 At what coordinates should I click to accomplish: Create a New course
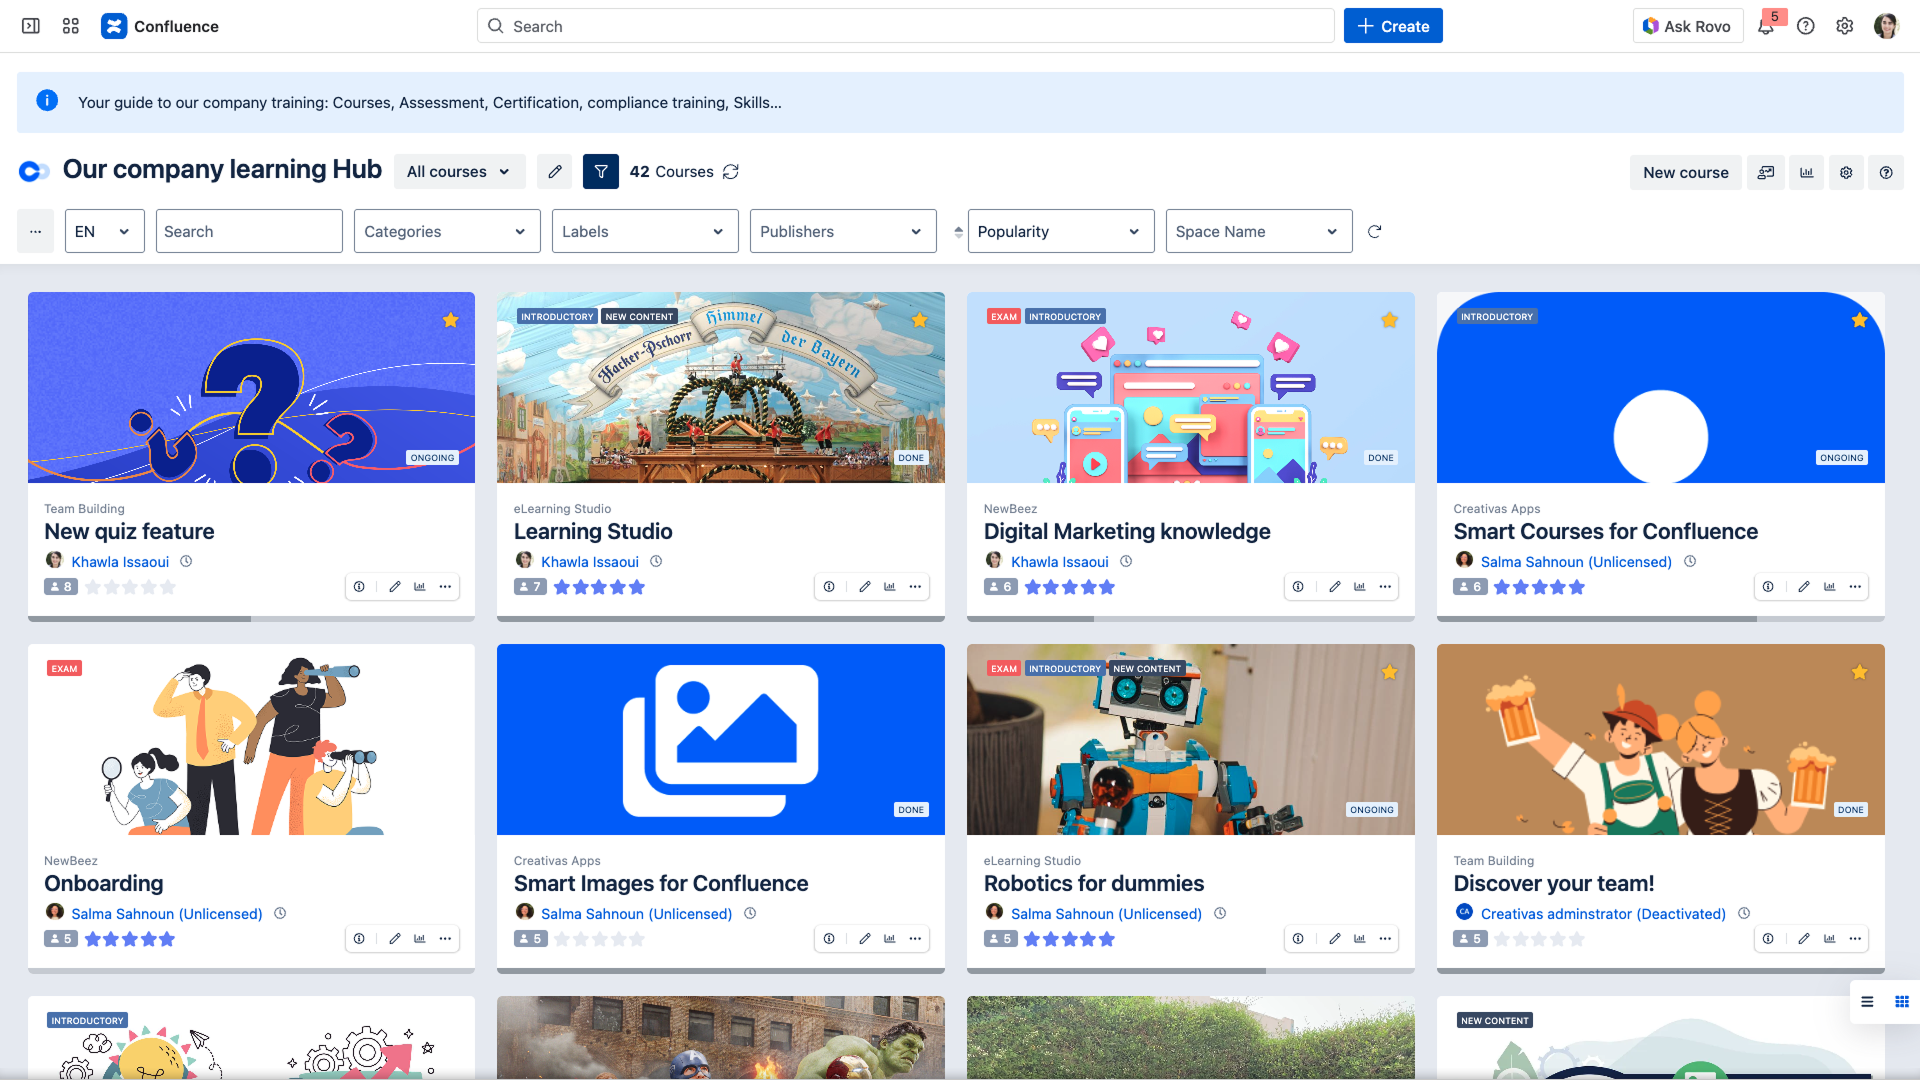click(1685, 172)
